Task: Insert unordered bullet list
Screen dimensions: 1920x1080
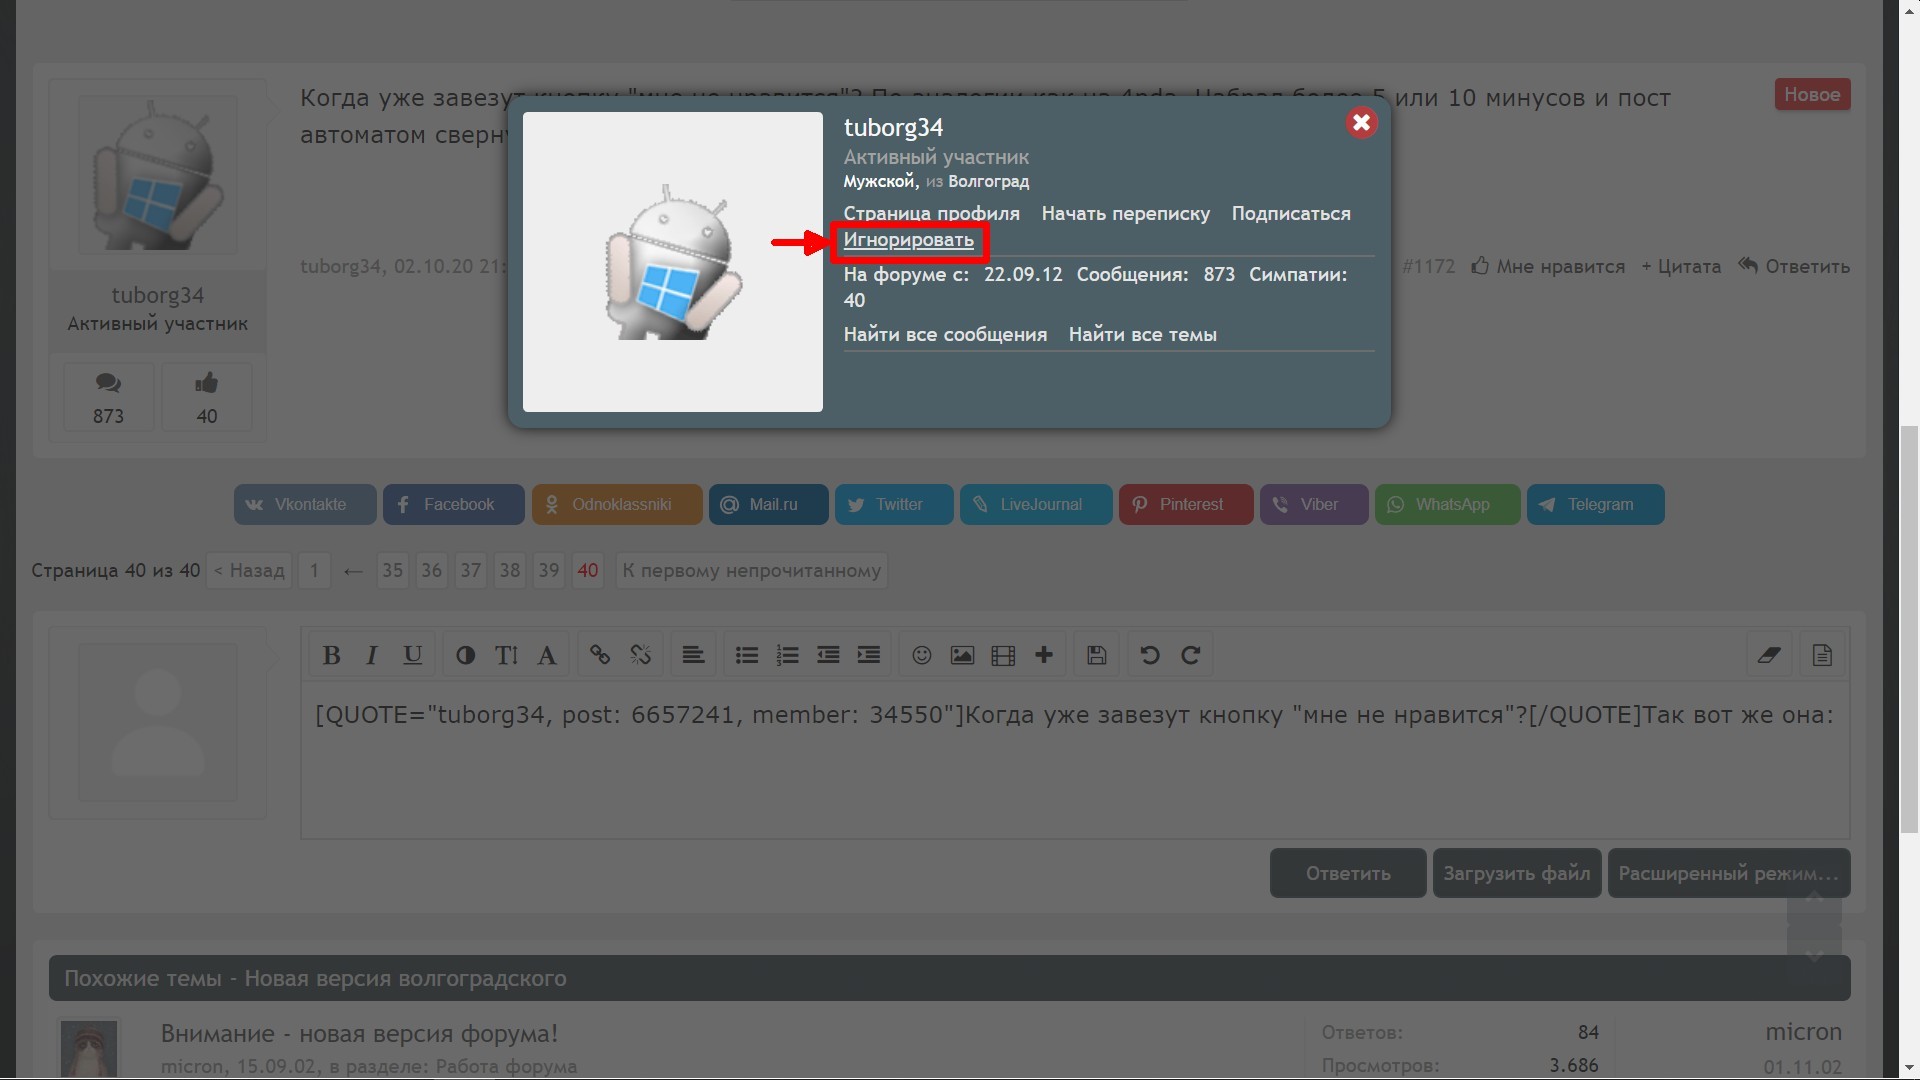Action: click(x=746, y=655)
